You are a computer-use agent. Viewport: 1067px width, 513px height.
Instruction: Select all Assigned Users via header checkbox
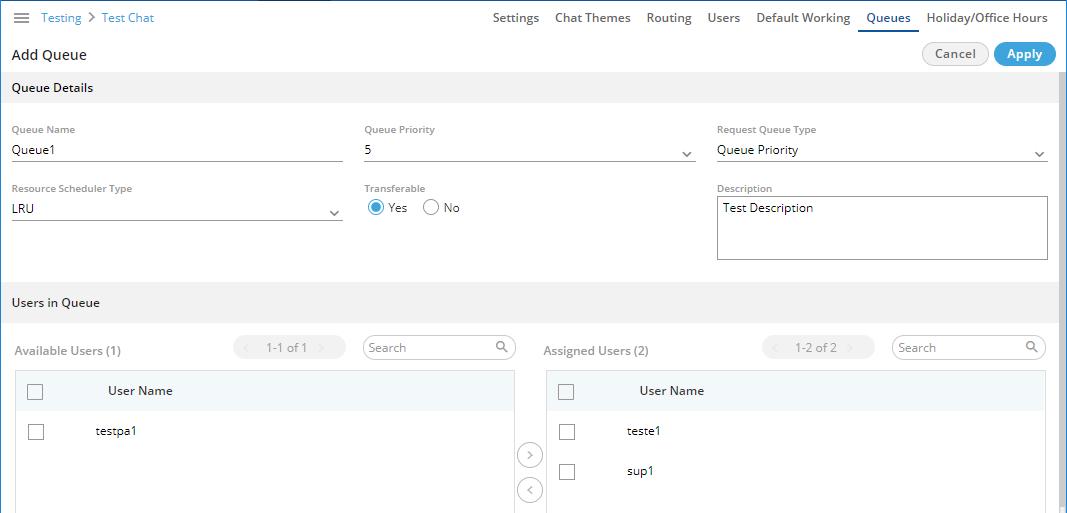pyautogui.click(x=567, y=392)
